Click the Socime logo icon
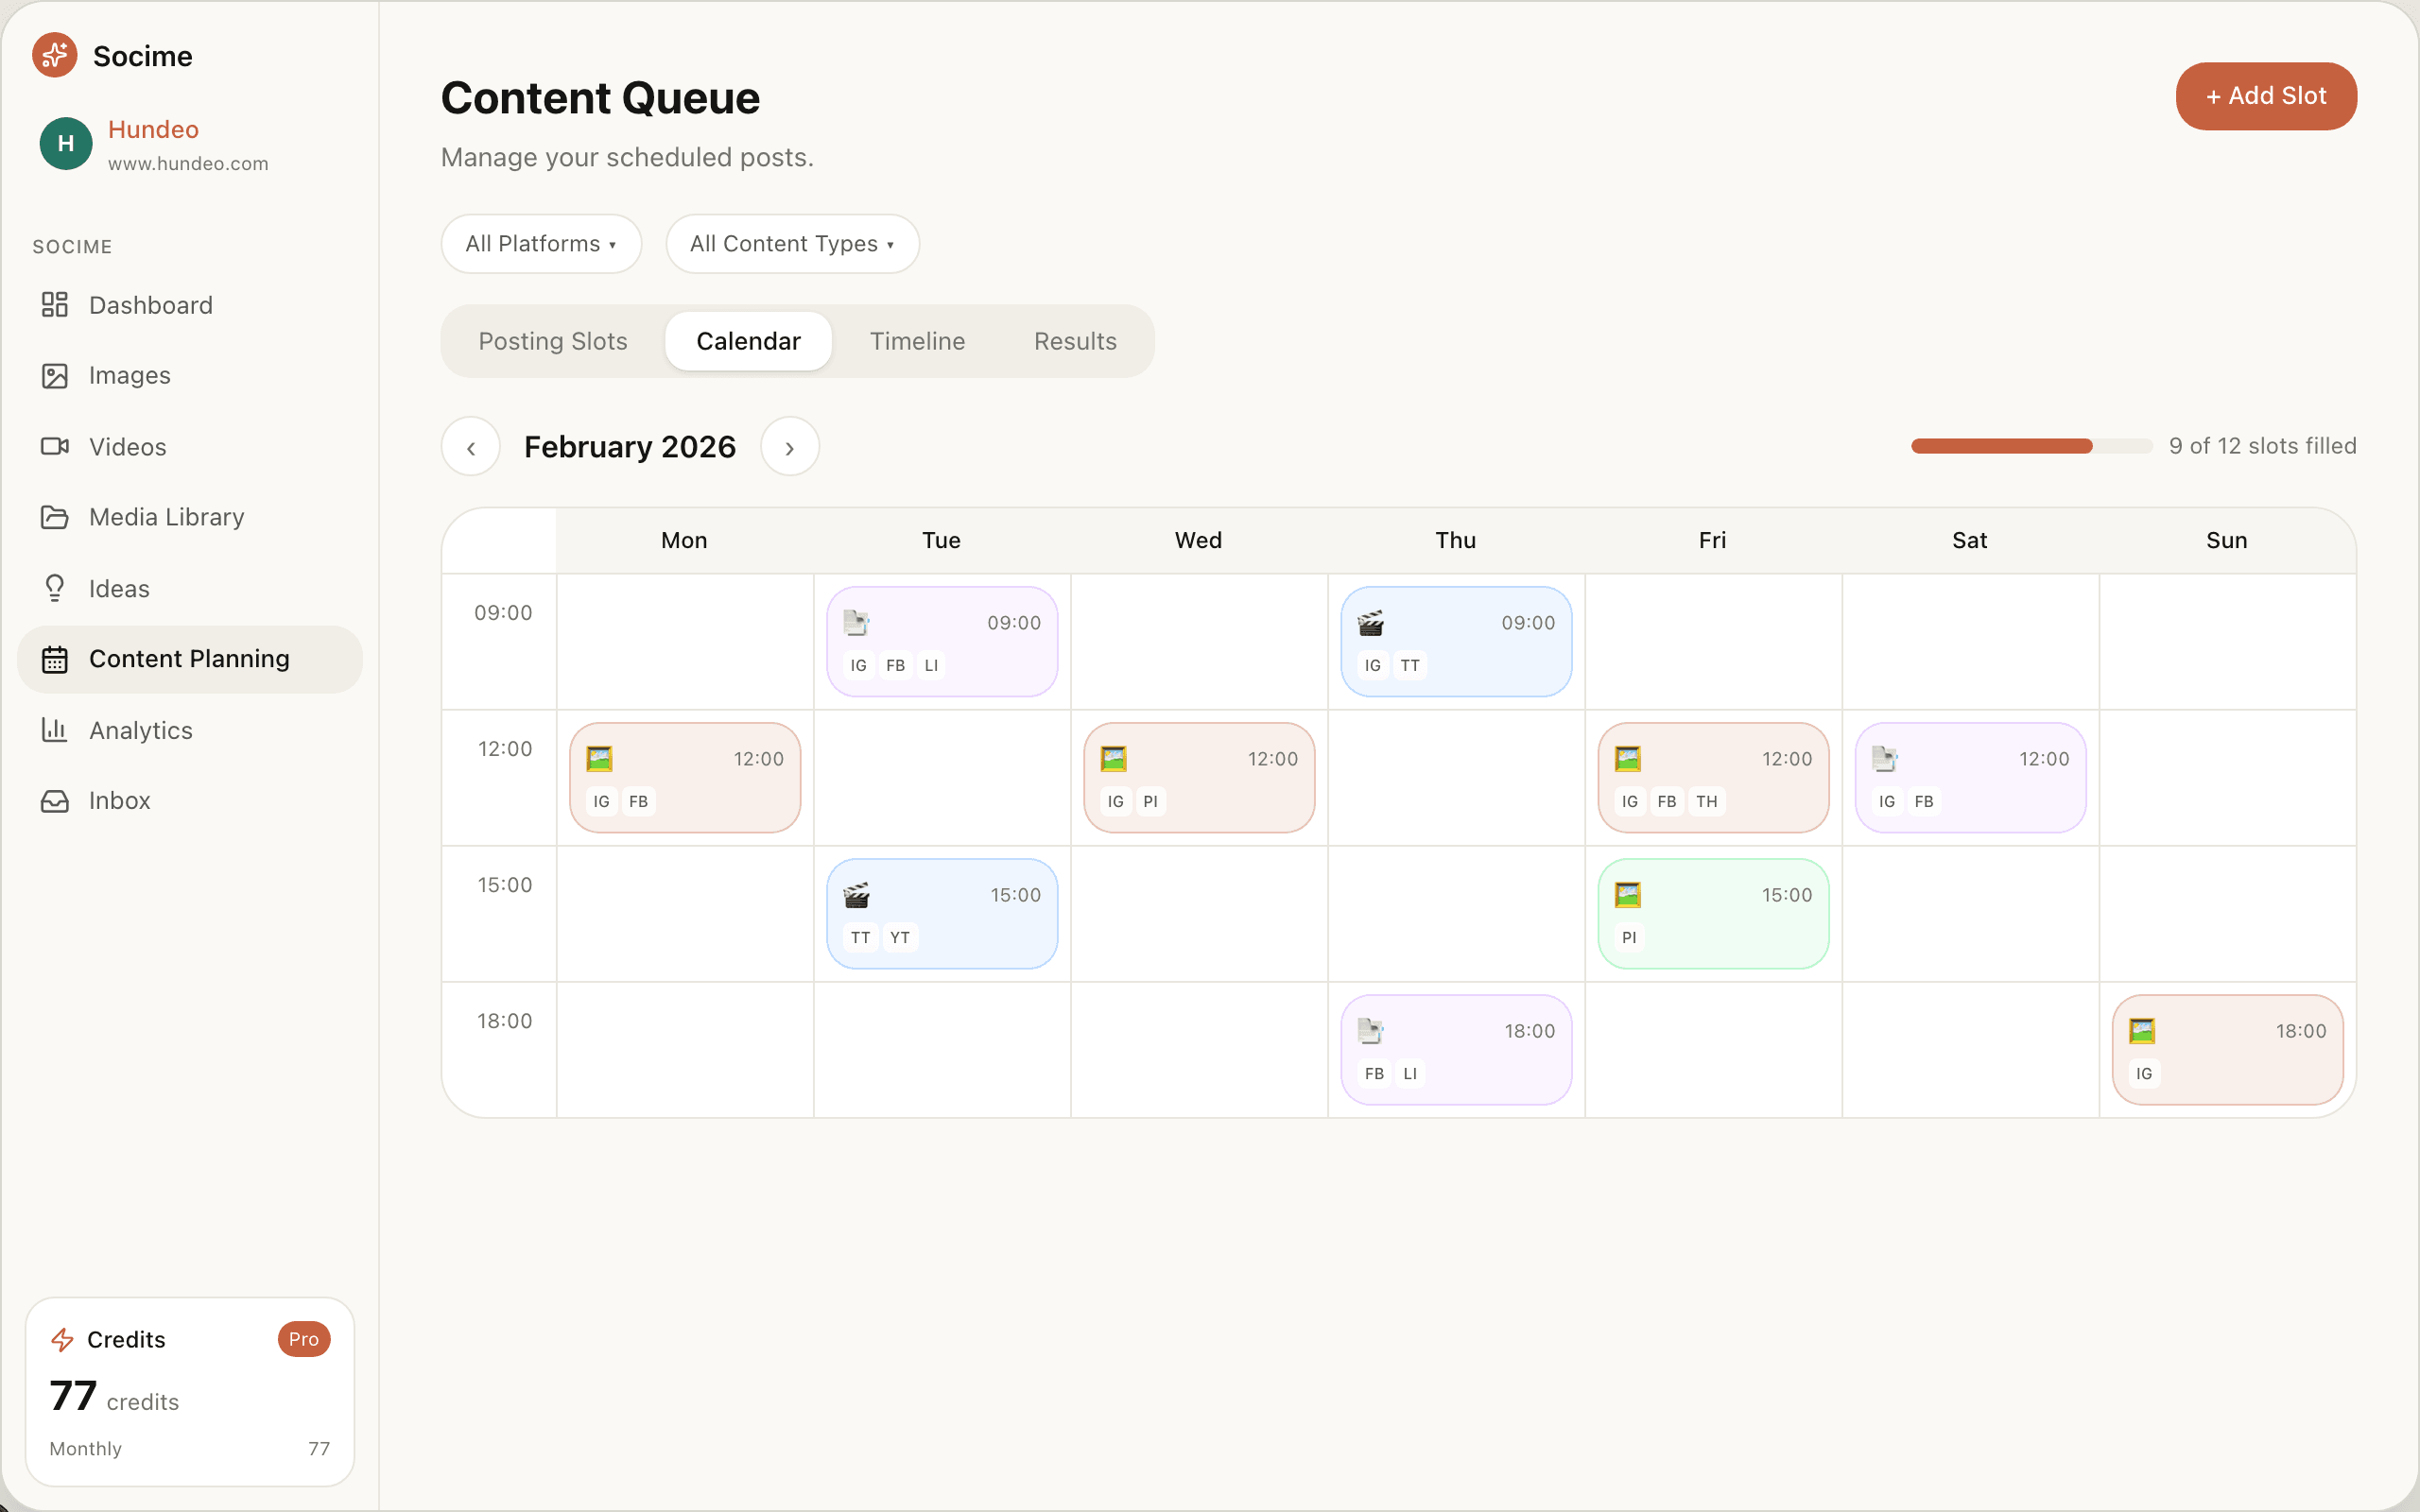Viewport: 2420px width, 1512px height. (54, 55)
